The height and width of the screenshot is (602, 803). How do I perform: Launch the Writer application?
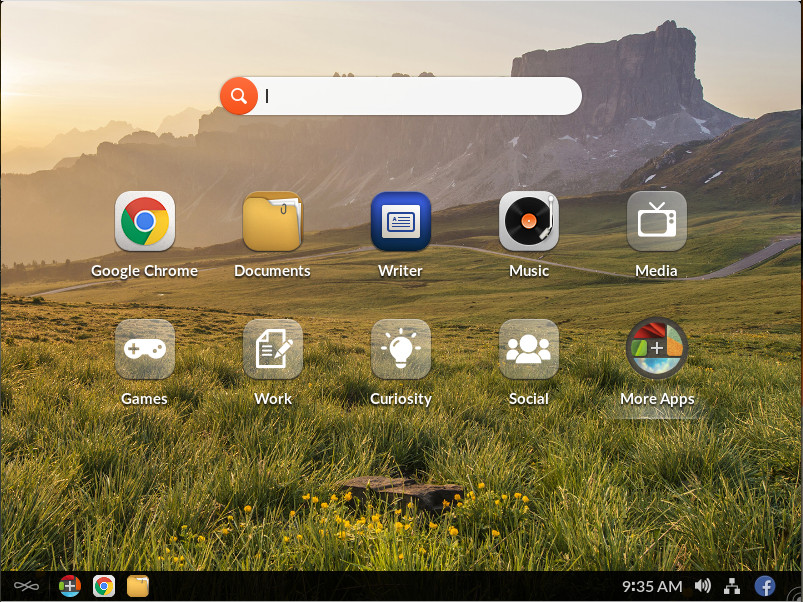click(400, 221)
